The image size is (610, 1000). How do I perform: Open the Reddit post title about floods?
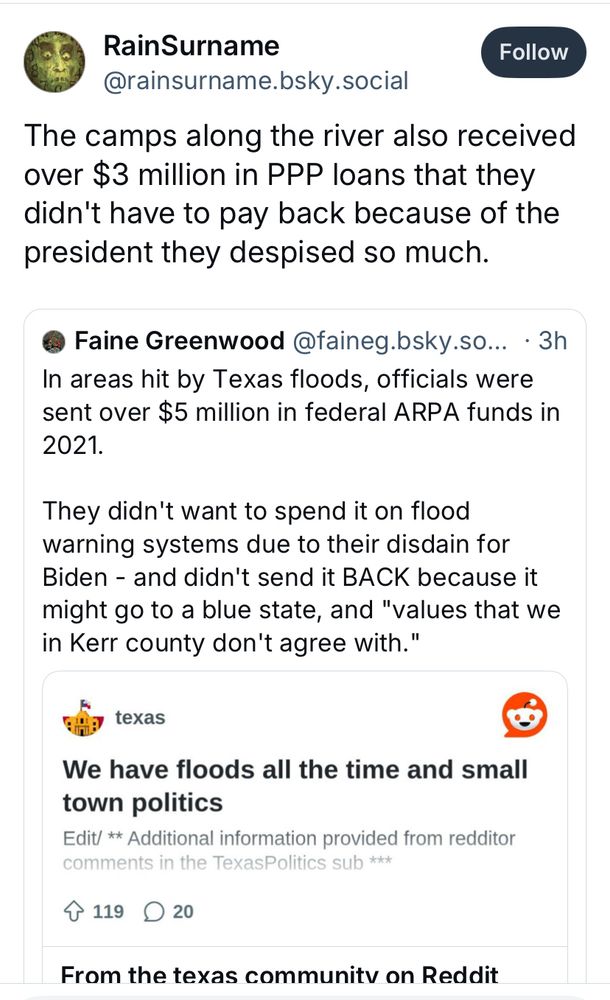pyautogui.click(x=295, y=786)
